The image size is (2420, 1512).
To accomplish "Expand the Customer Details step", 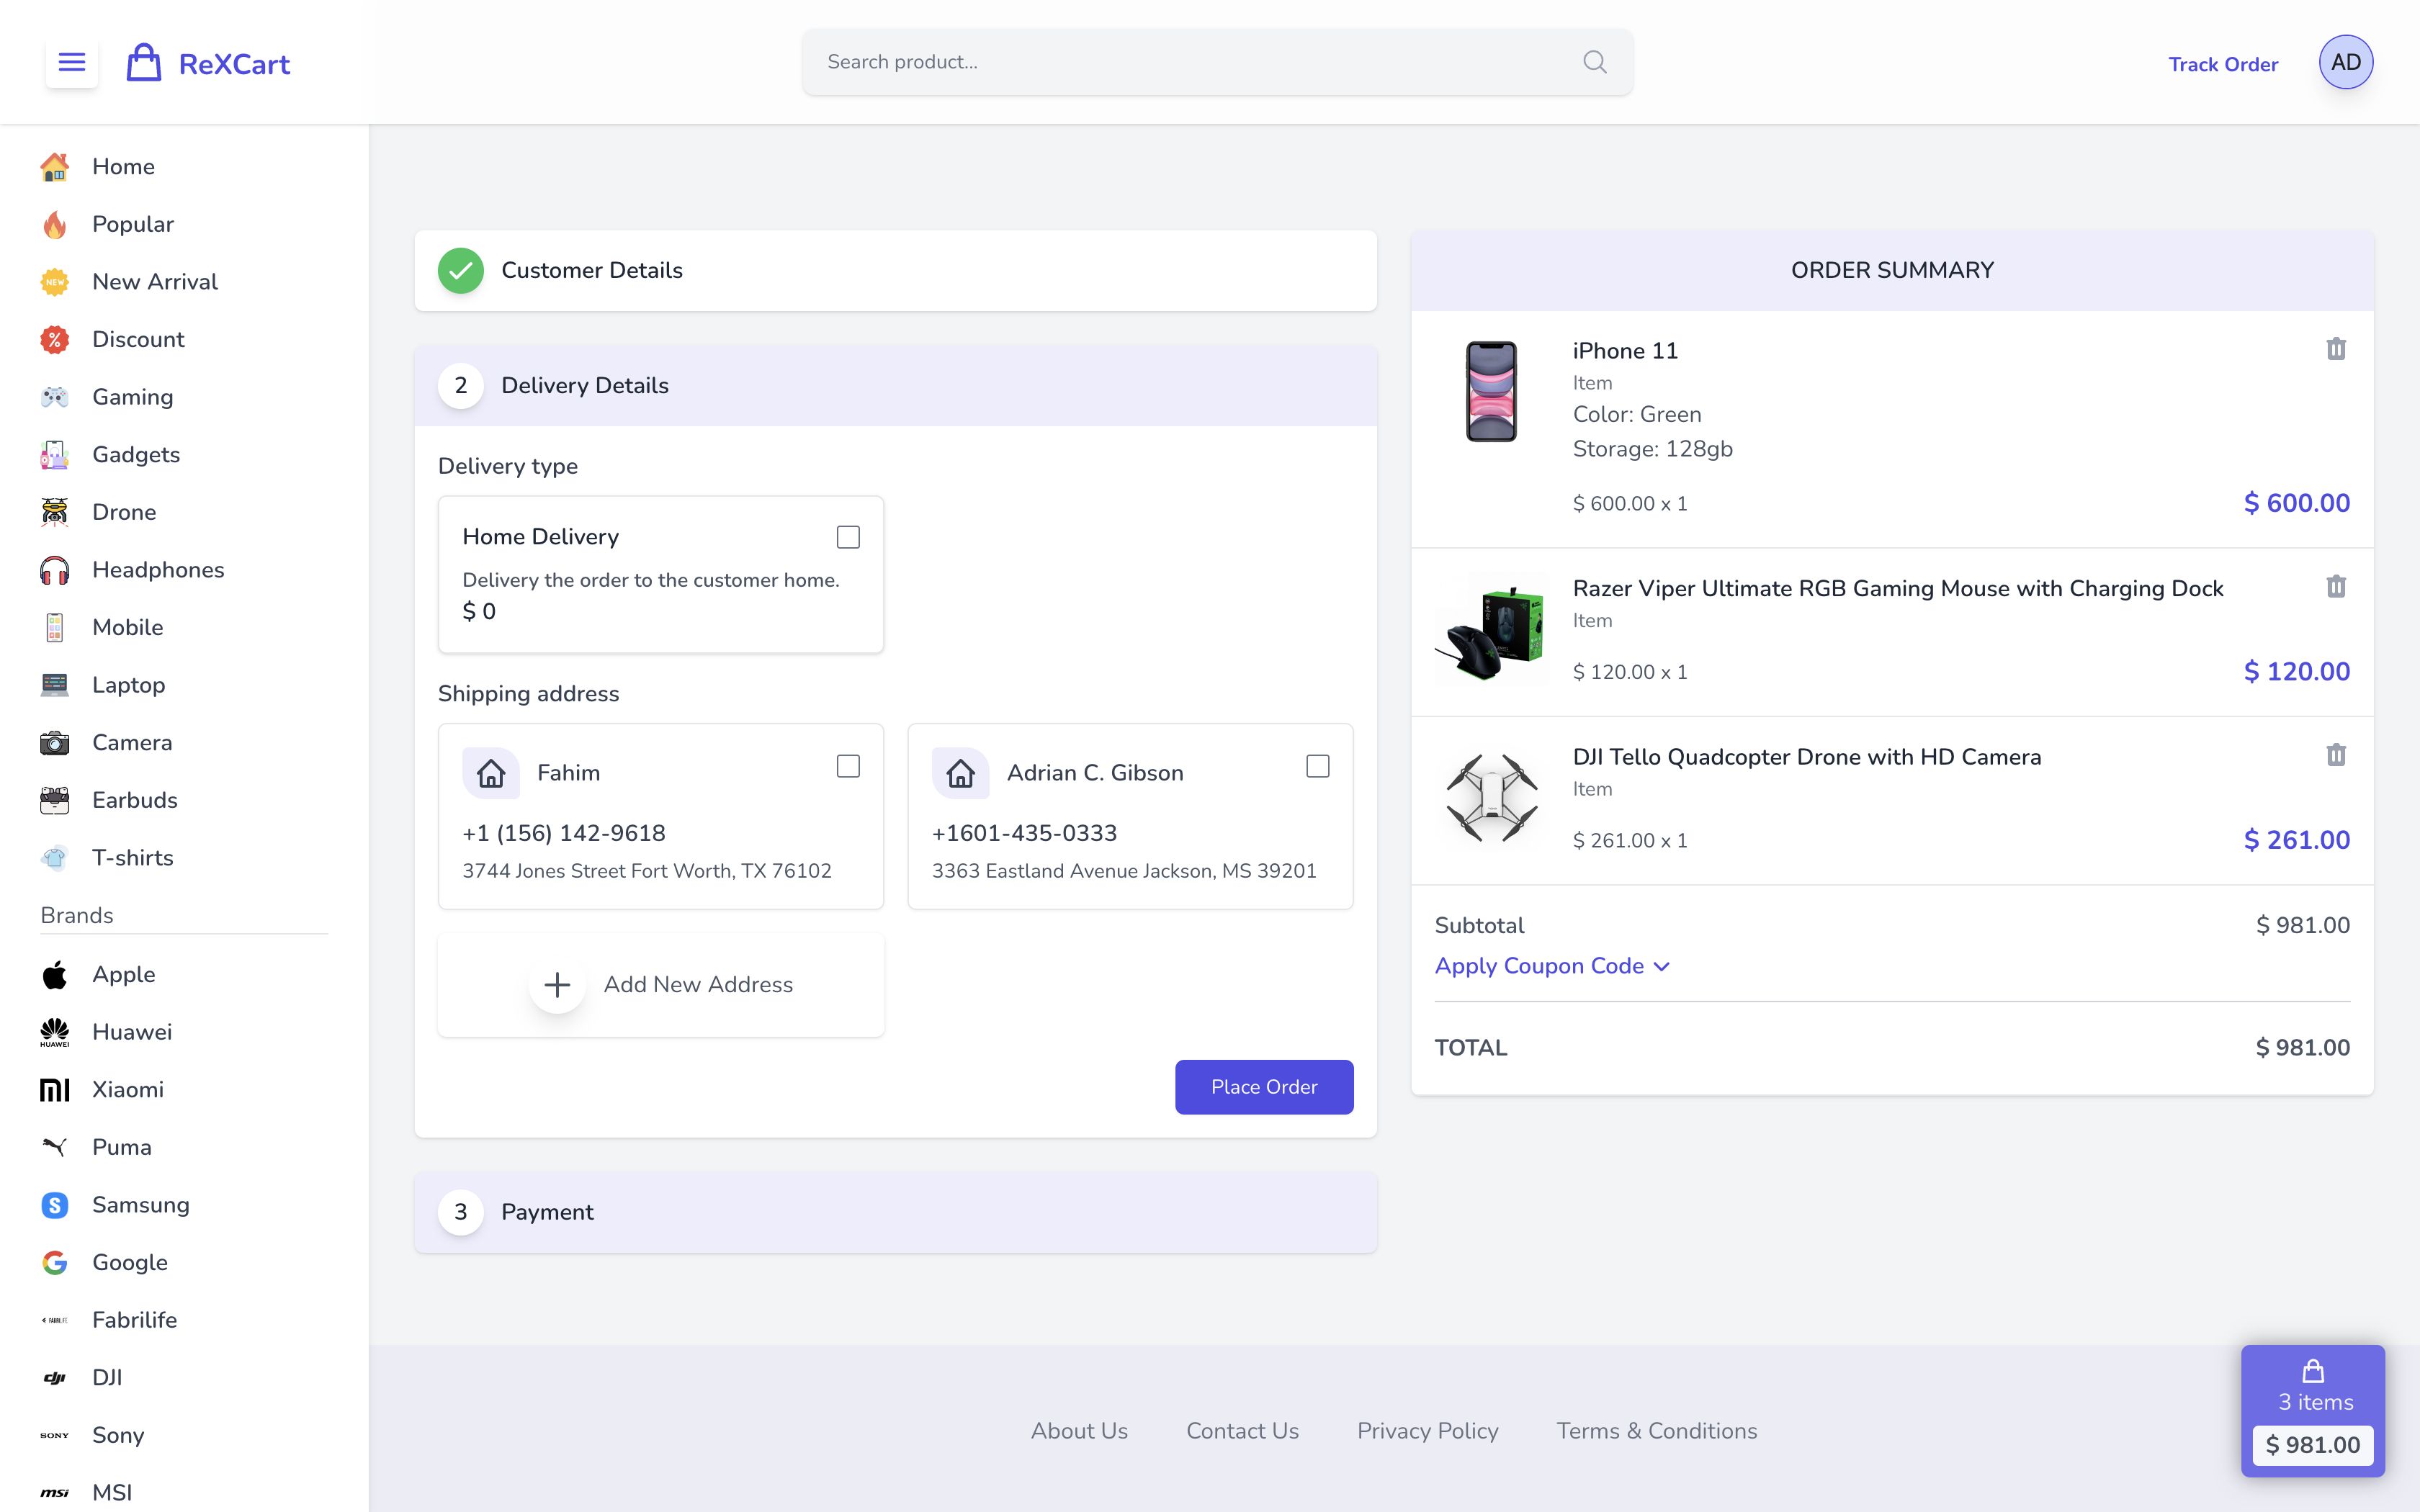I will click(895, 271).
